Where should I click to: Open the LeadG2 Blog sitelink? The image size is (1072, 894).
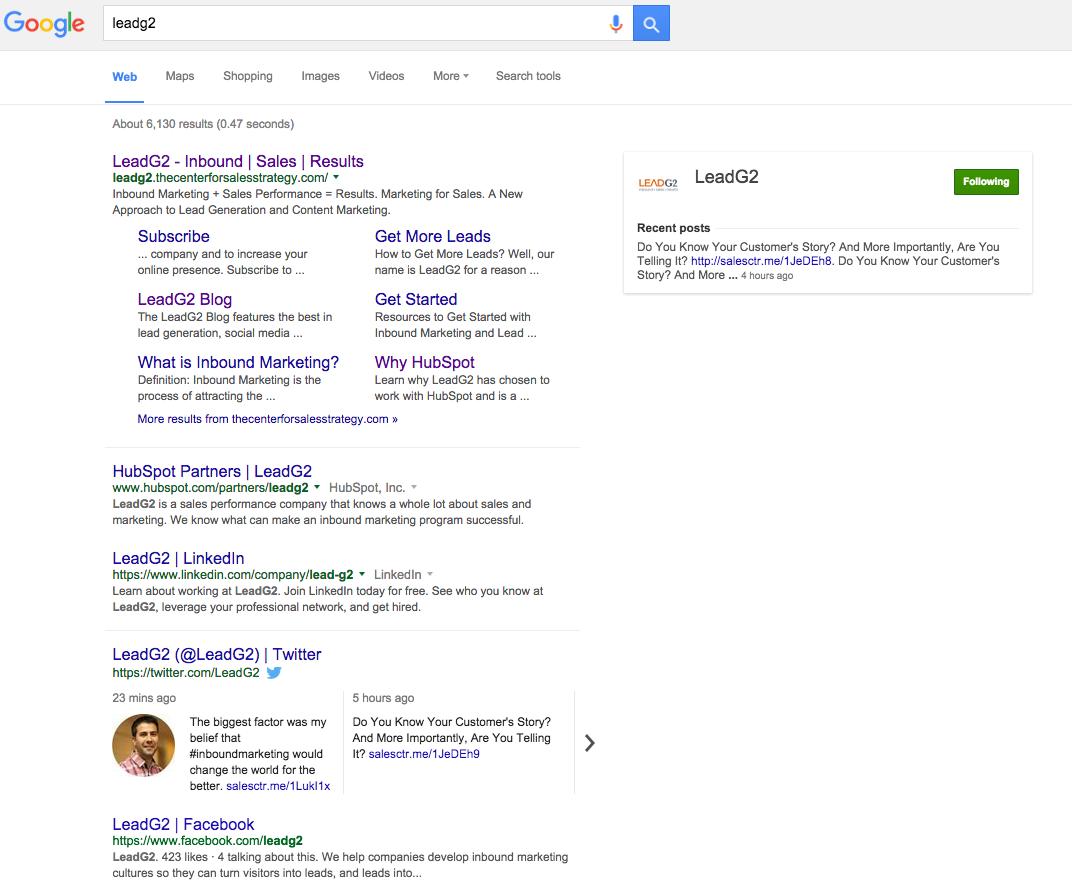tap(185, 299)
